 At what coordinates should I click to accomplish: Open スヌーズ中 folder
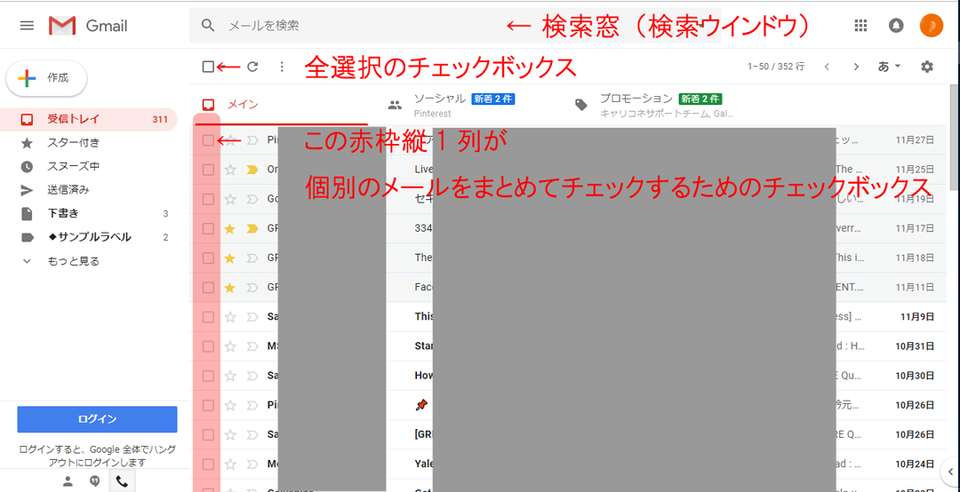point(89,166)
